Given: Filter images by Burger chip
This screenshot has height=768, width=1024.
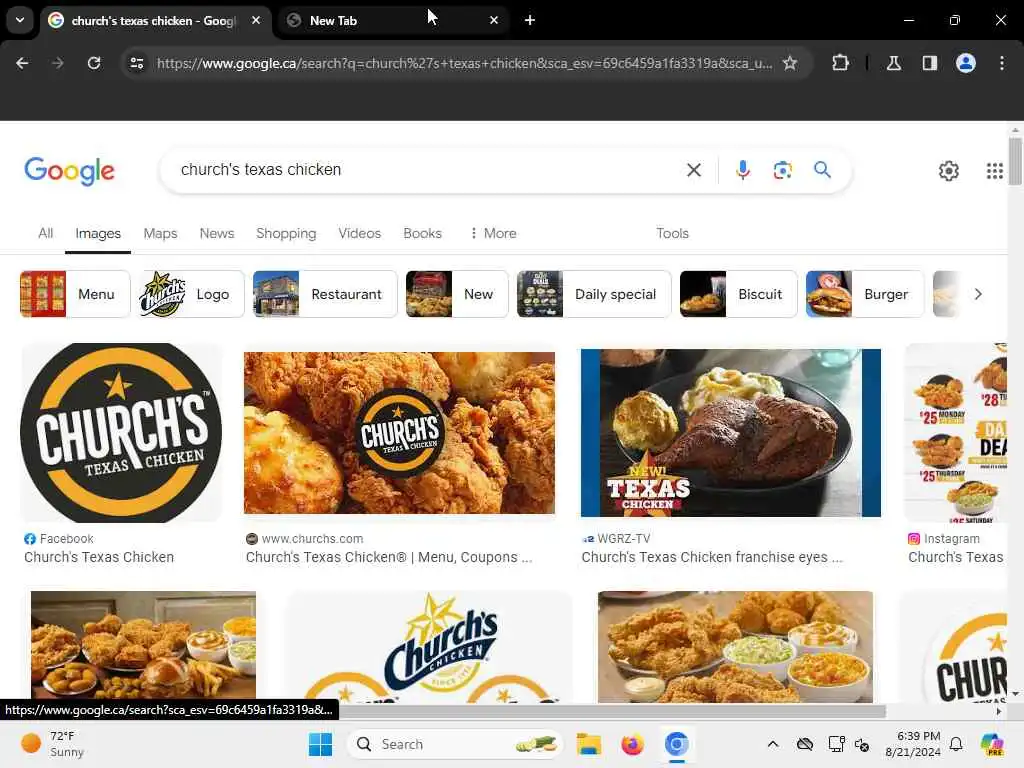Looking at the screenshot, I should click(865, 294).
